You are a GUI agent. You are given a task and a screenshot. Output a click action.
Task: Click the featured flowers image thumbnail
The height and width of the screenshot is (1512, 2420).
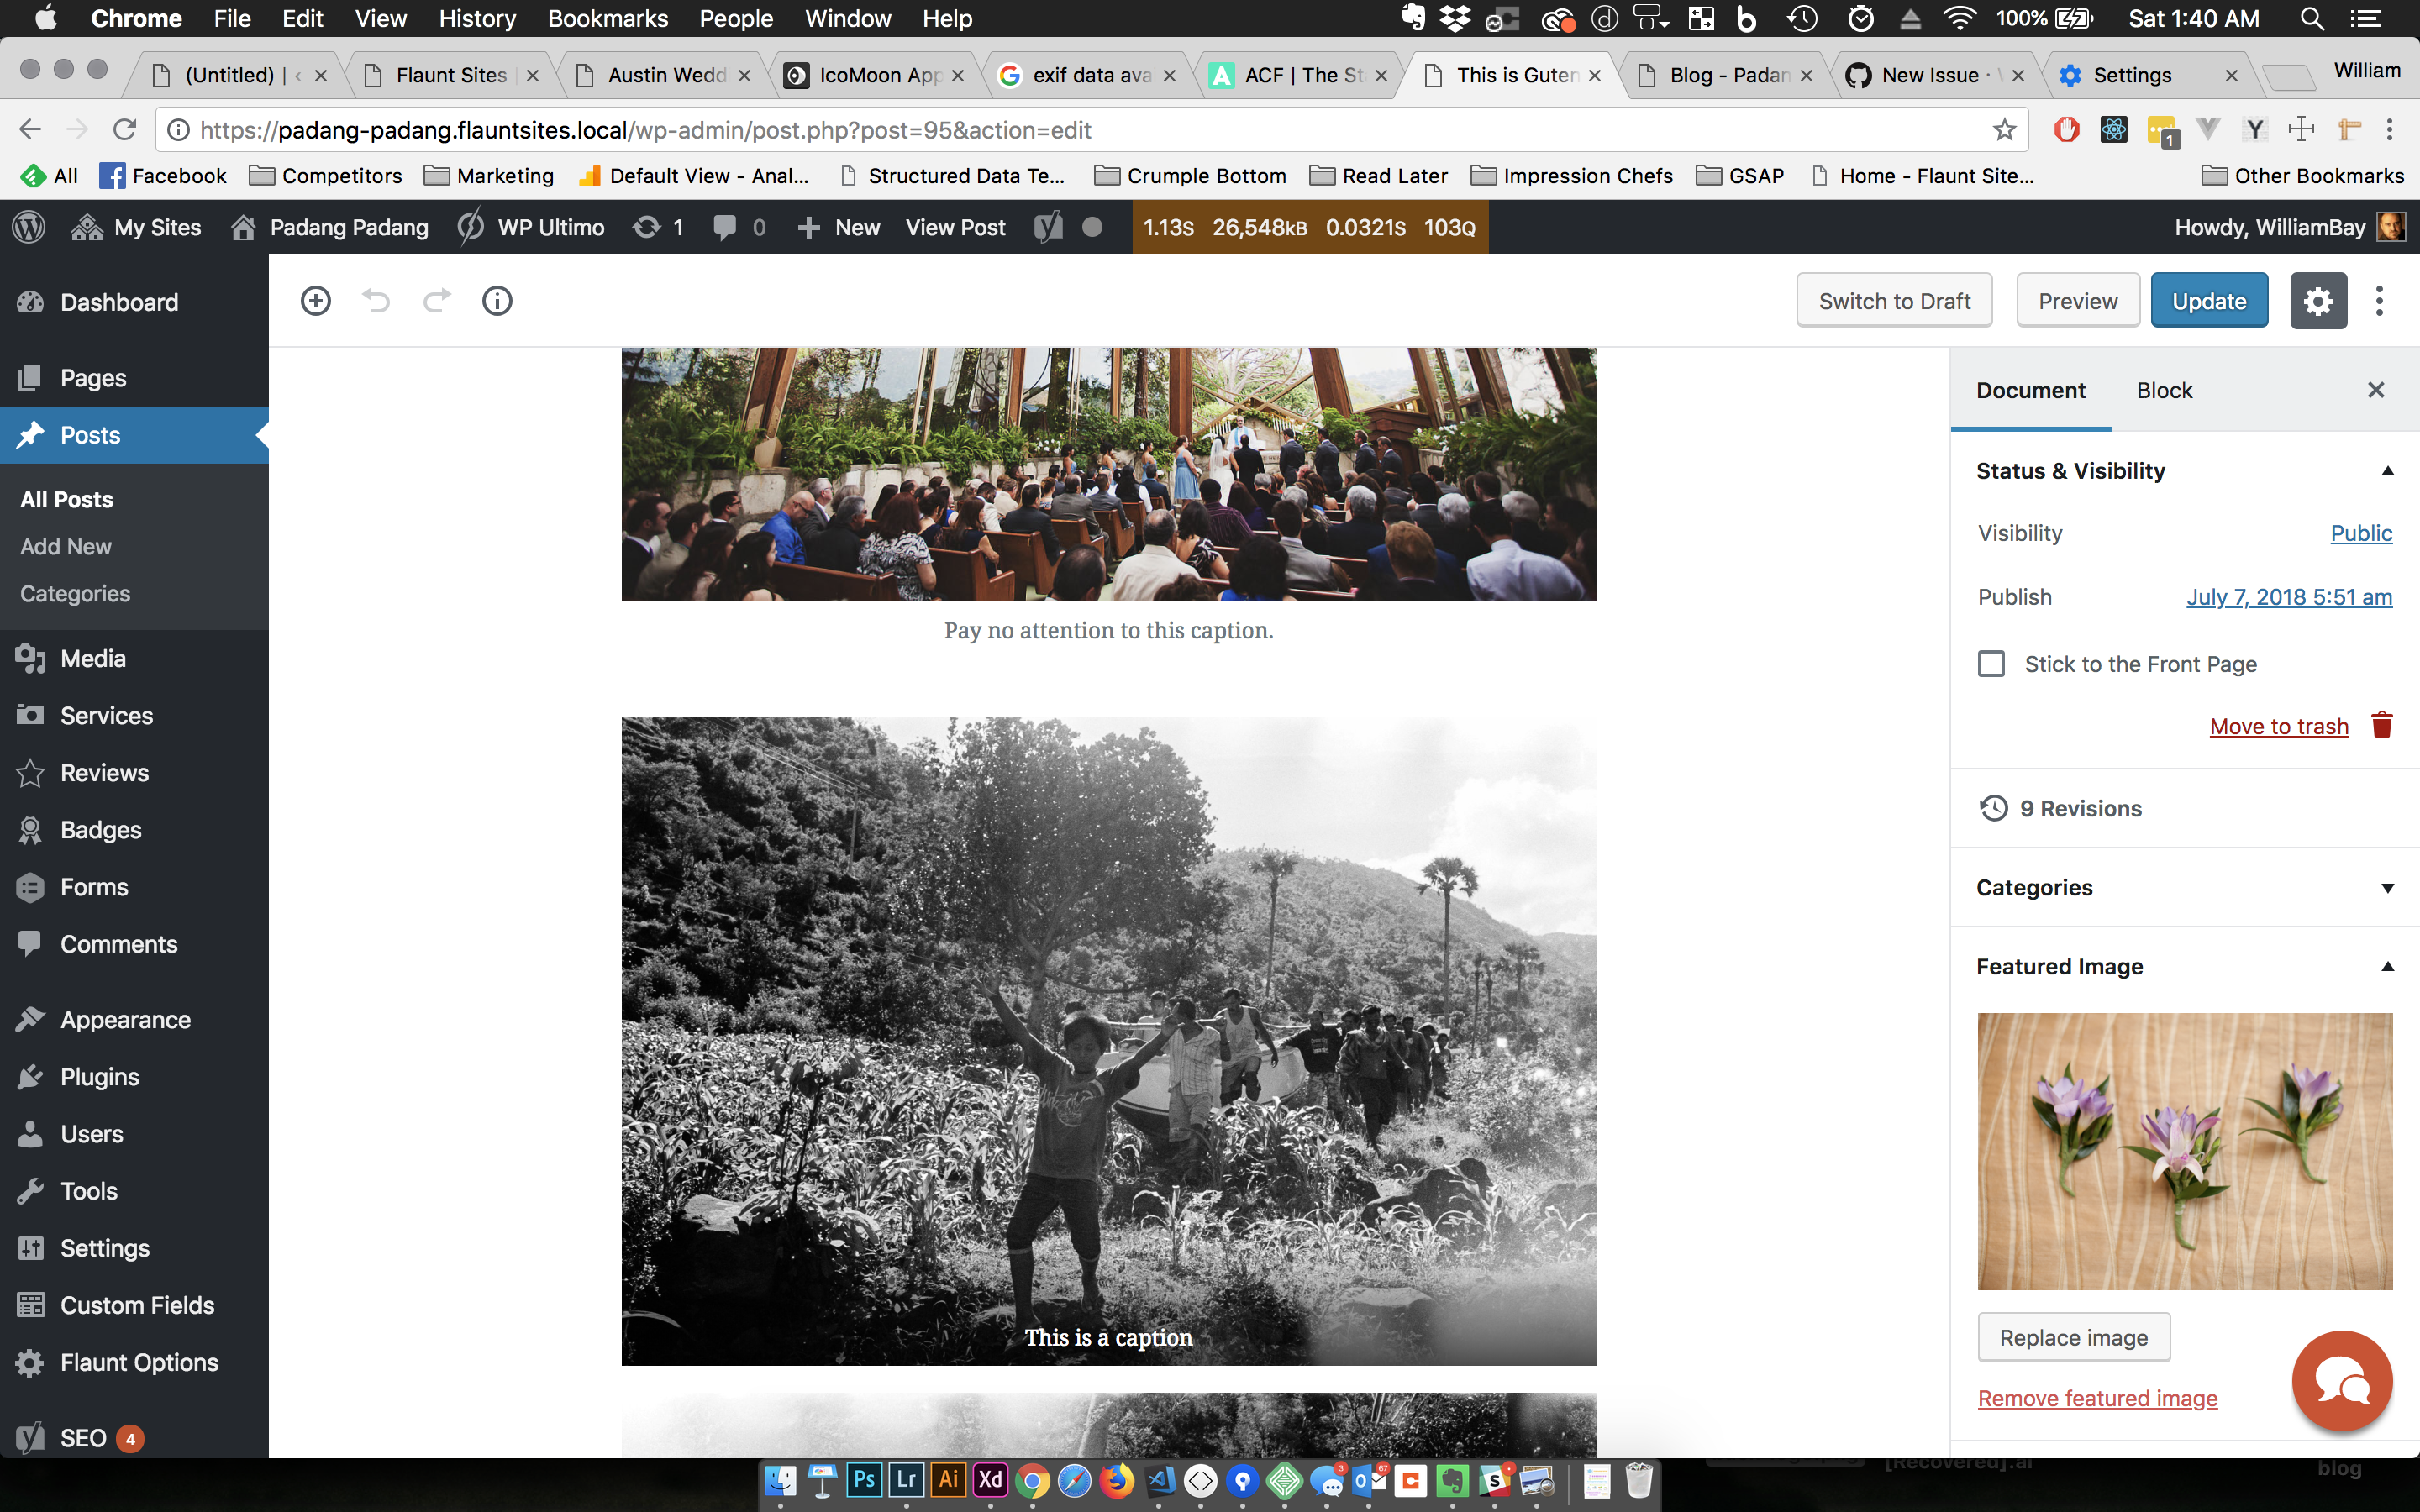pos(2184,1151)
